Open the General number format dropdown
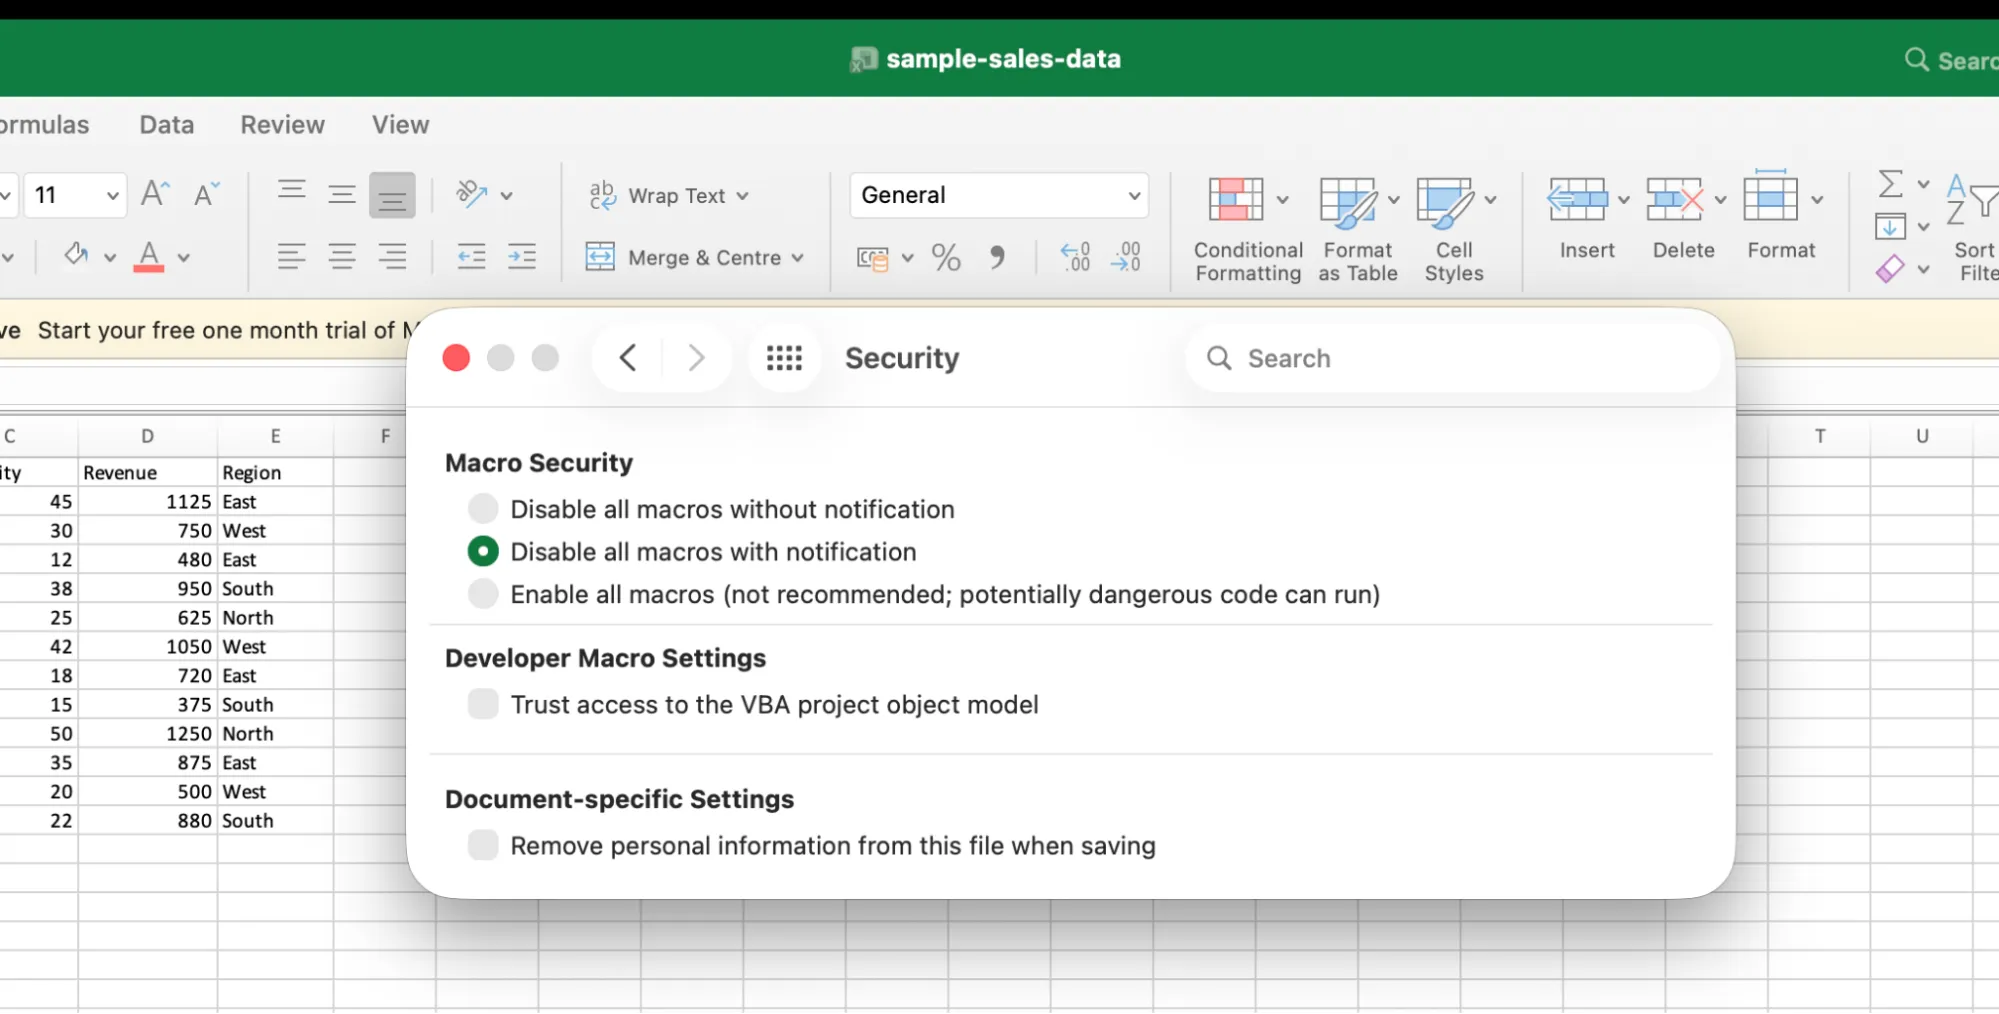This screenshot has width=1999, height=1014. click(x=1133, y=195)
